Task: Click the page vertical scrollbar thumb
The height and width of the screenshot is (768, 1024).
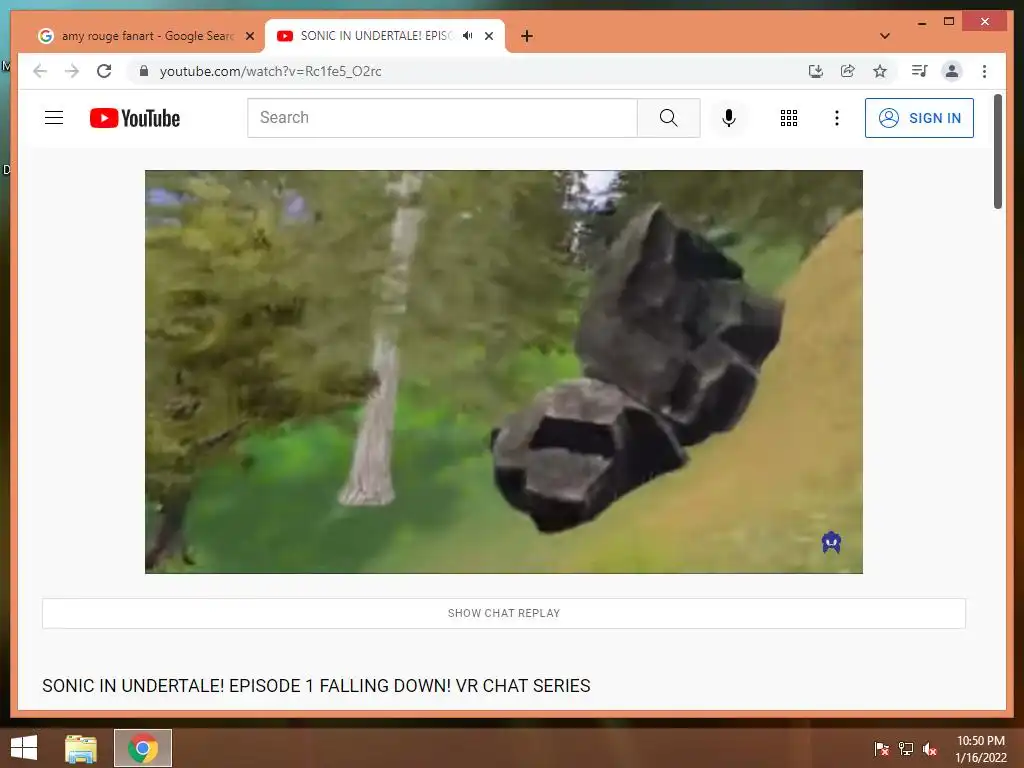Action: pos(997,152)
